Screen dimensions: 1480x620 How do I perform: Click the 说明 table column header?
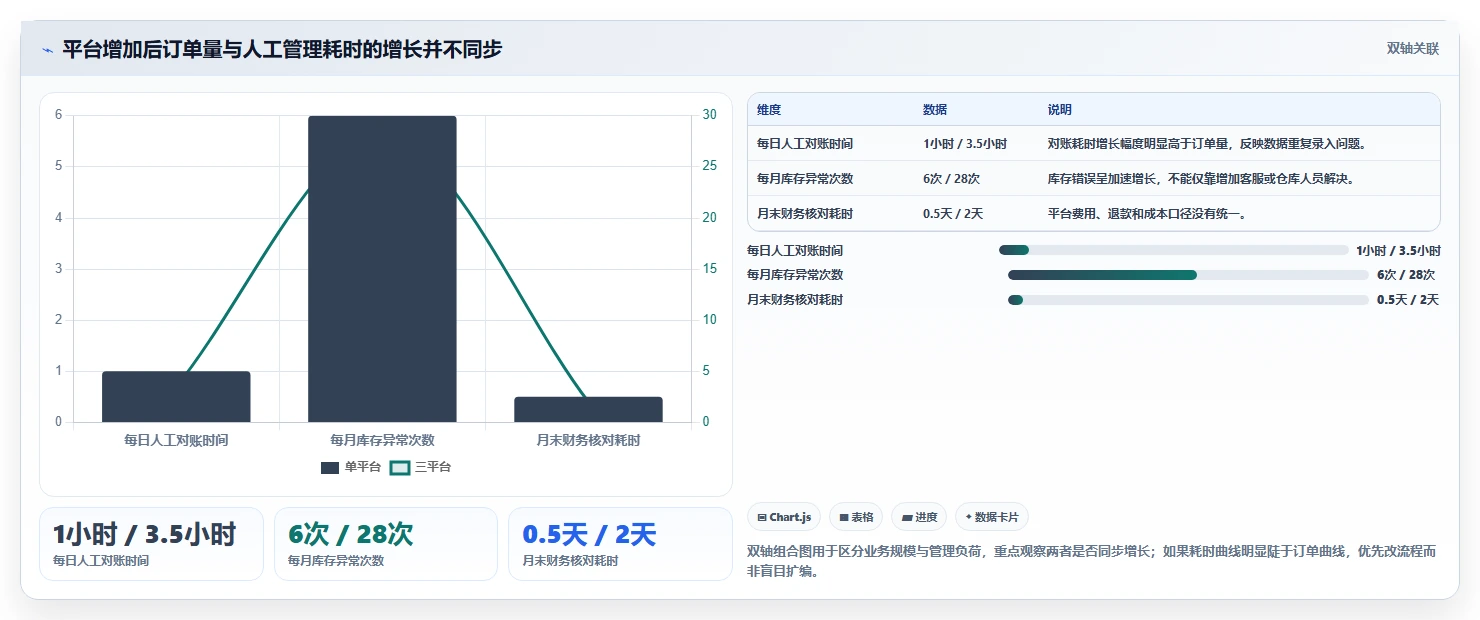point(1059,110)
